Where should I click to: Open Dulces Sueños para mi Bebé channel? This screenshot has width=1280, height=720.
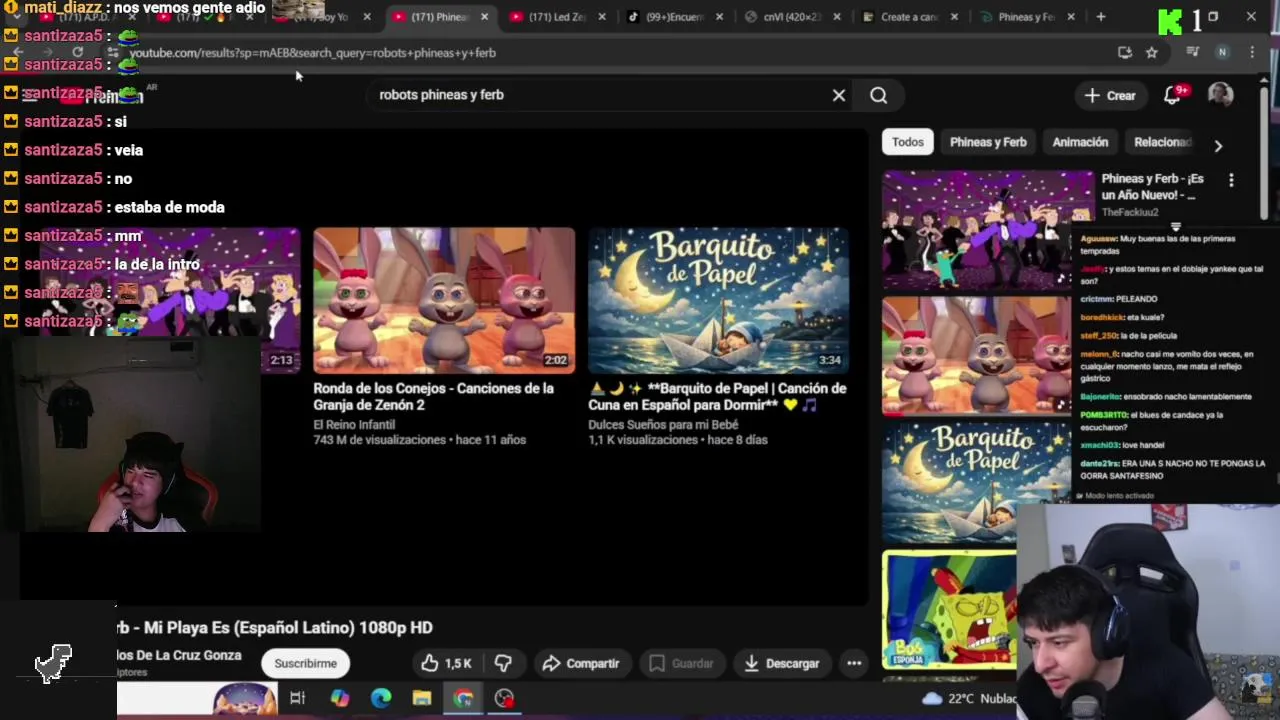coord(663,424)
